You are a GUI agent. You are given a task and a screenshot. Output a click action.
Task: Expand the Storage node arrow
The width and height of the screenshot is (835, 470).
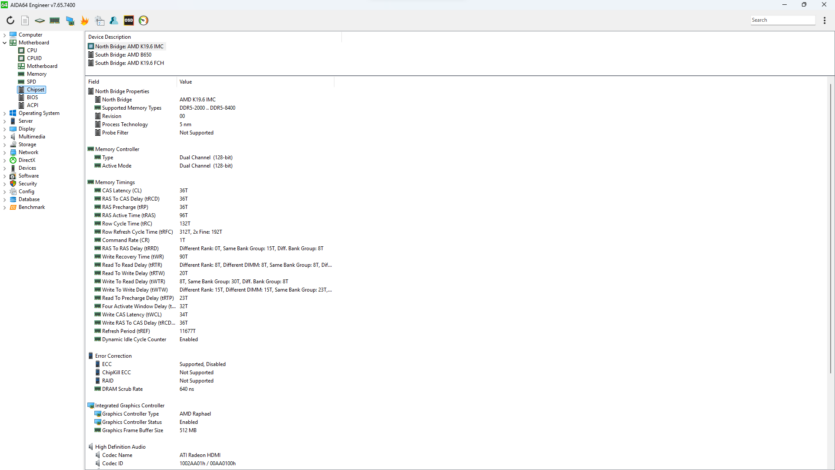[x=5, y=145]
